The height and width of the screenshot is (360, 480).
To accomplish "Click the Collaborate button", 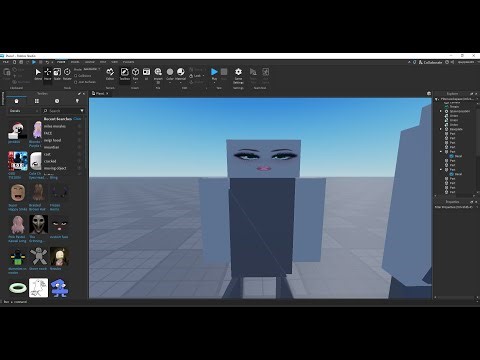I will click(431, 62).
